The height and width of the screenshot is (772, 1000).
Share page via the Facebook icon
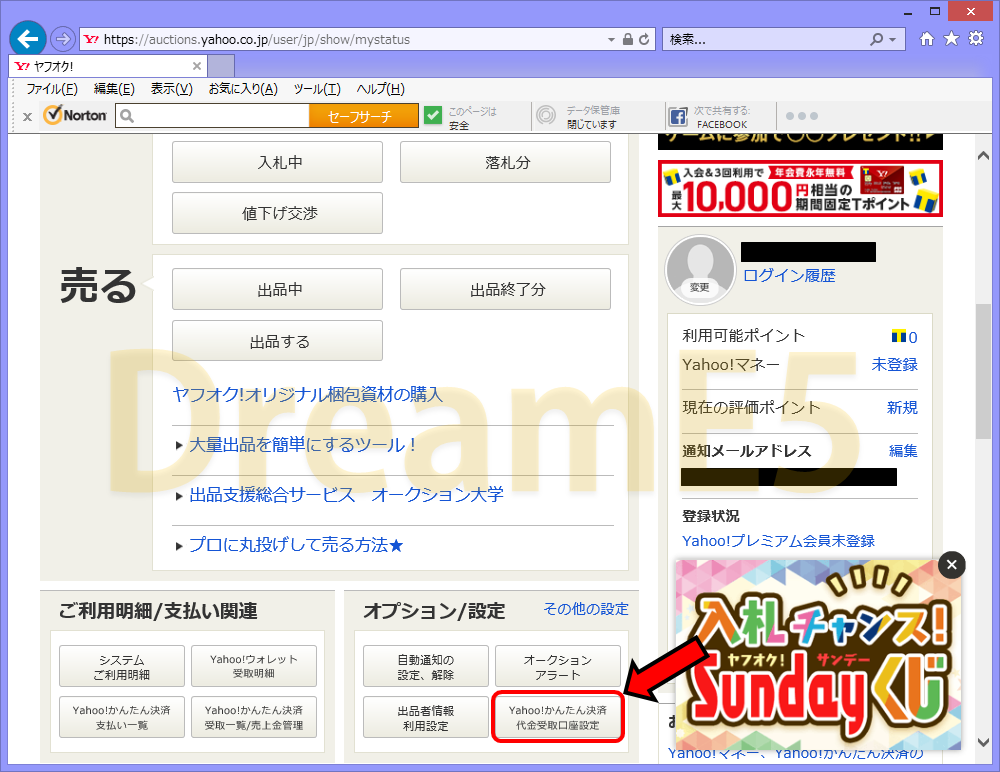coord(677,117)
